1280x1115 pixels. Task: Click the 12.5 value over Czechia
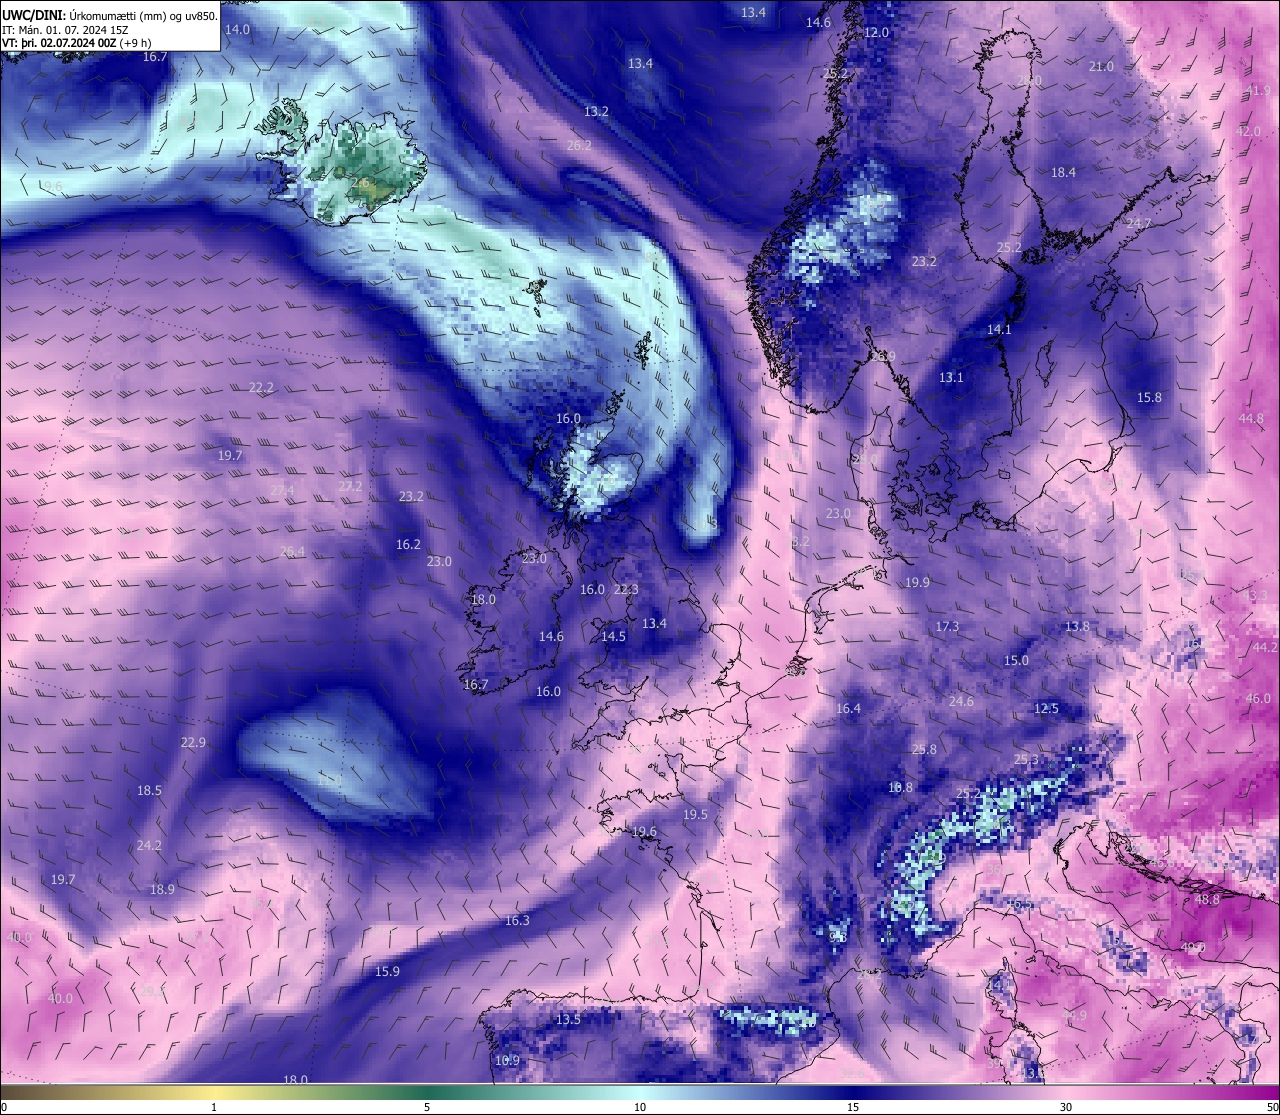tap(1046, 708)
